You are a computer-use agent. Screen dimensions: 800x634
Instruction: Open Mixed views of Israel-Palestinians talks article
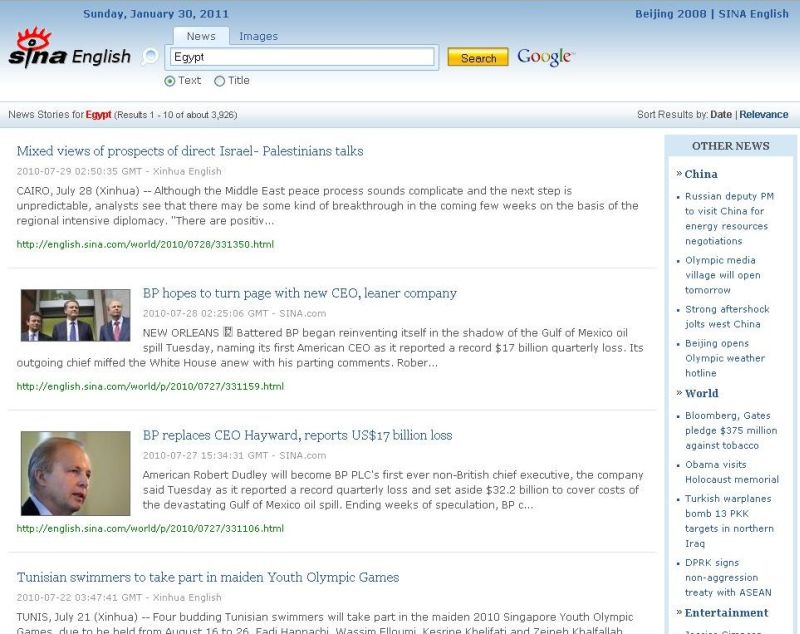(x=190, y=151)
